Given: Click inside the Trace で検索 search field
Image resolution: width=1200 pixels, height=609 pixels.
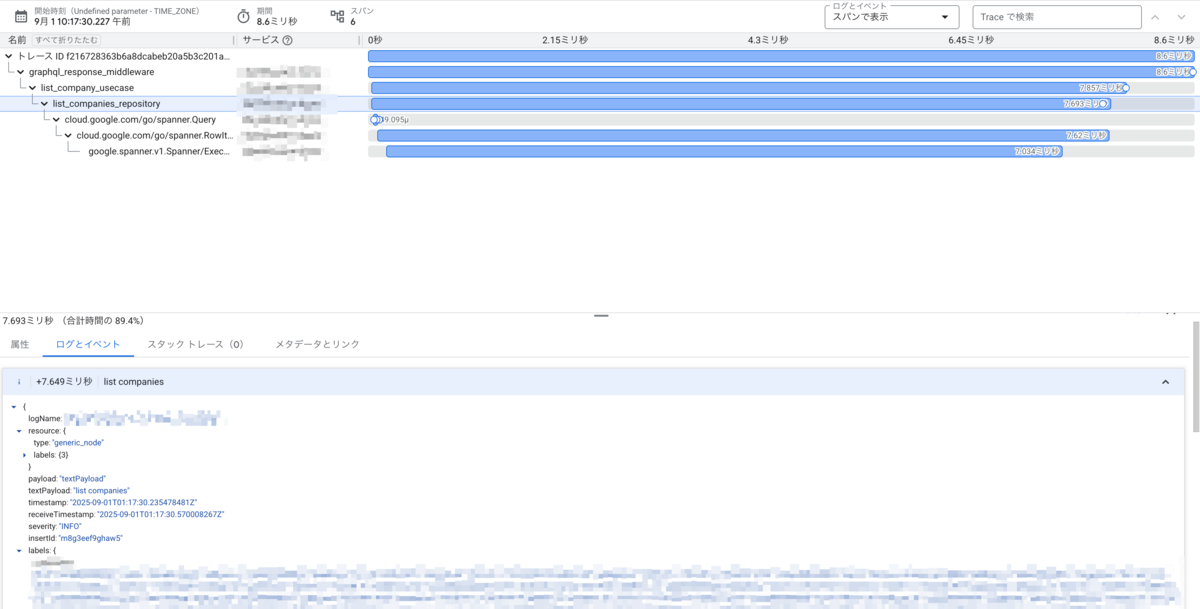Looking at the screenshot, I should [x=1056, y=17].
